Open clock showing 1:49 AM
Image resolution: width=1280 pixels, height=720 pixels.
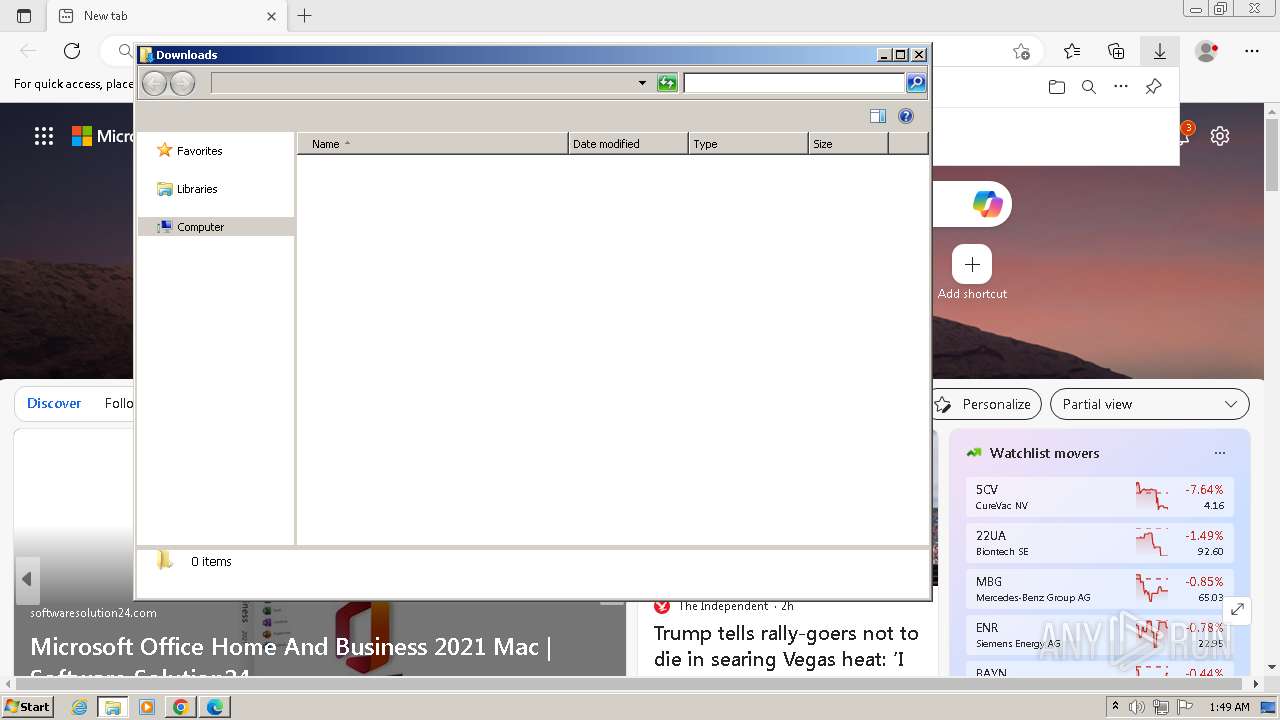tap(1229, 707)
